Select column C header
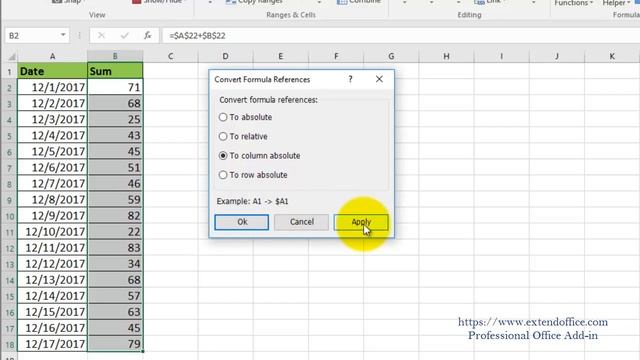The height and width of the screenshot is (360, 640). coord(170,56)
